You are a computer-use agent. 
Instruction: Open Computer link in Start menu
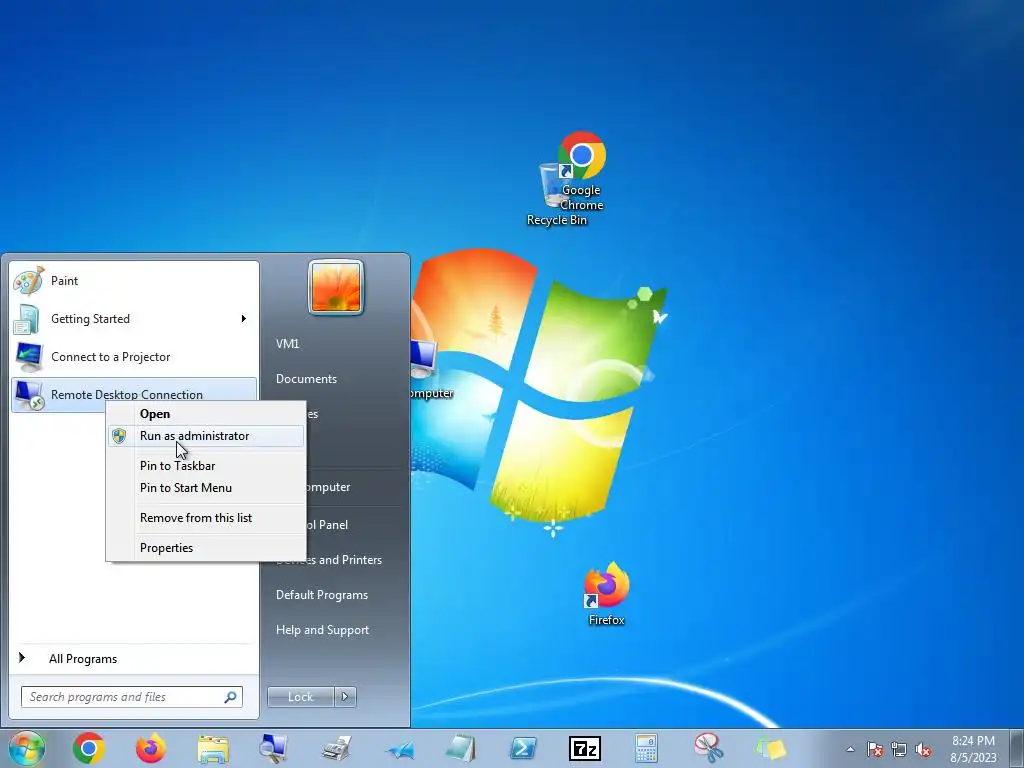[x=328, y=487]
